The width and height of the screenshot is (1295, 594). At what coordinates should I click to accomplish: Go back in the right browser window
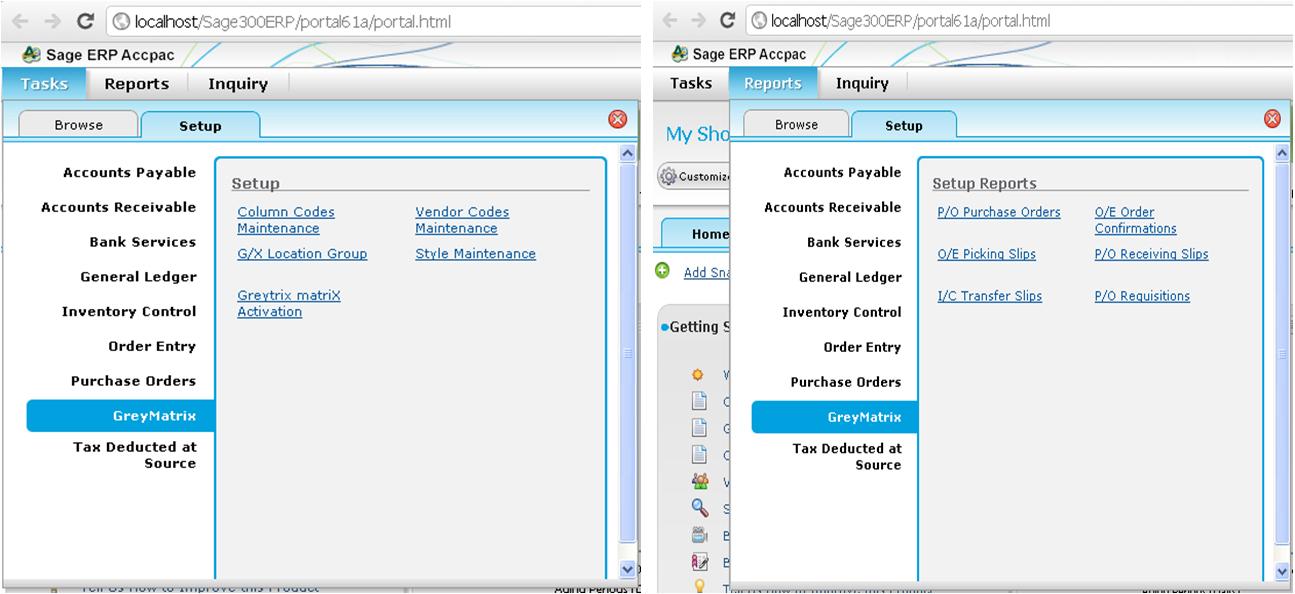(669, 20)
